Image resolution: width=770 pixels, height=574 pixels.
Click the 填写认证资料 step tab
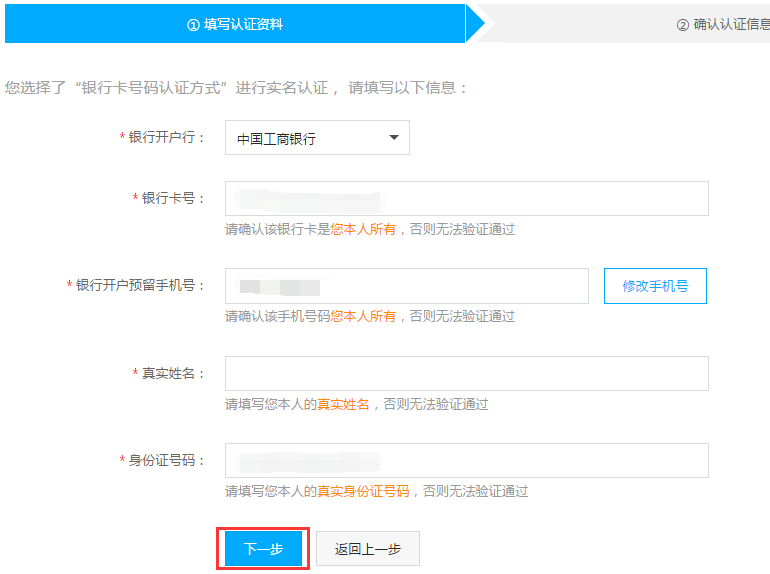tap(235, 24)
